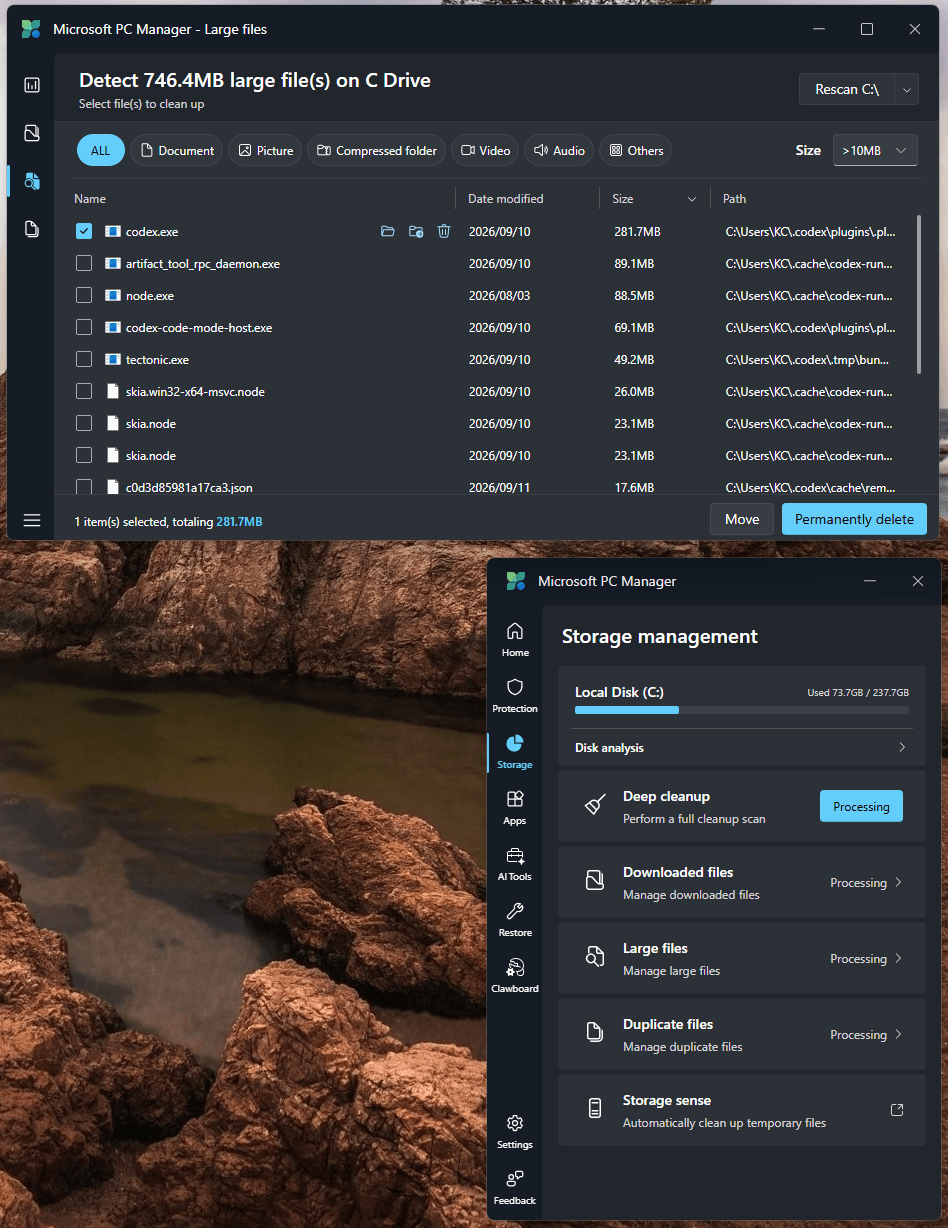Delete codex.exe using the trash icon
The image size is (948, 1228).
pos(444,232)
